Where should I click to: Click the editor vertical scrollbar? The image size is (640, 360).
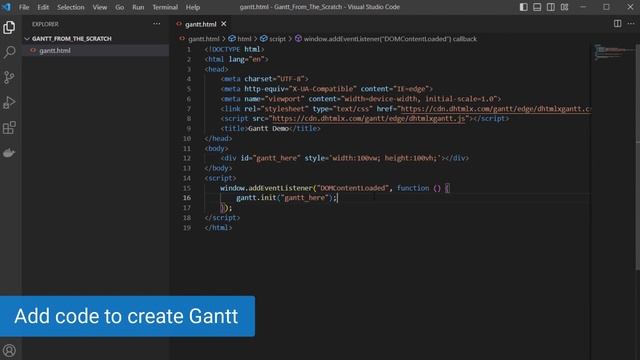tap(638, 156)
